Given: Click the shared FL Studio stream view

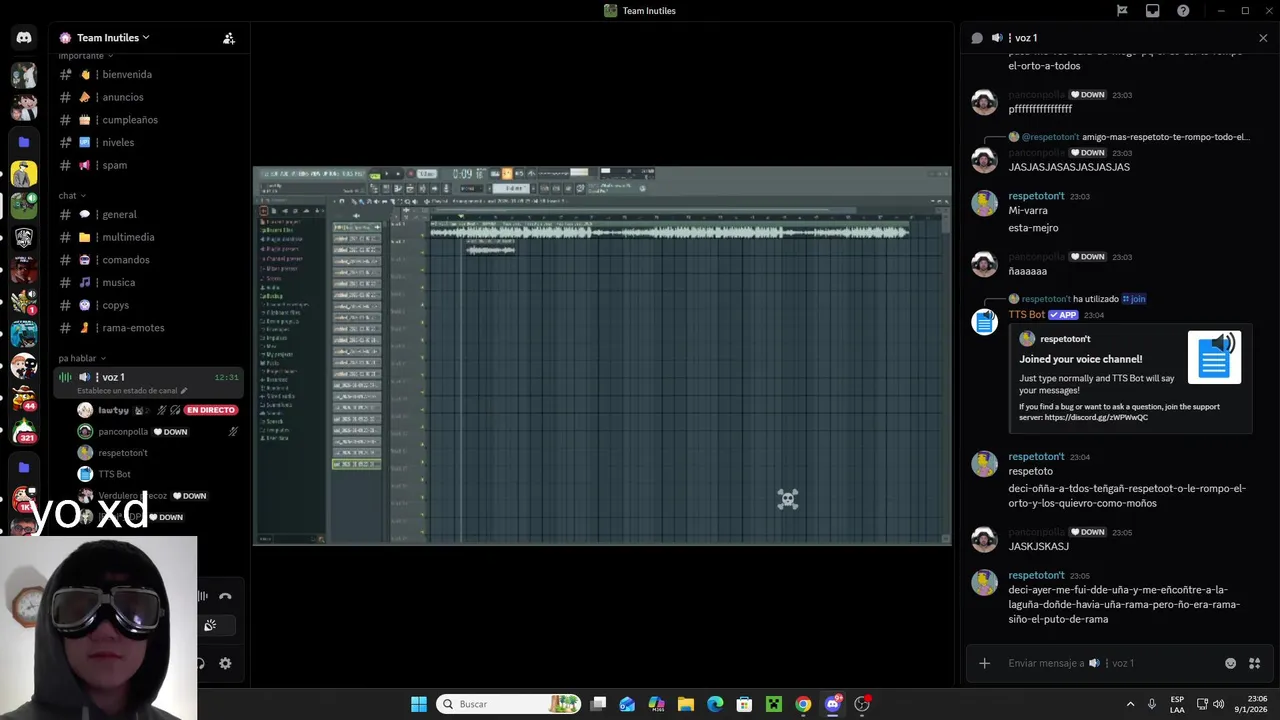Looking at the screenshot, I should pos(602,356).
